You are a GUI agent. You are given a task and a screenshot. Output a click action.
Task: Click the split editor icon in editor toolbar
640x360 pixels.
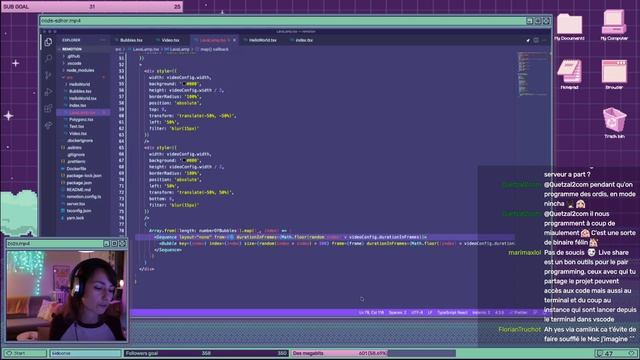(x=536, y=40)
